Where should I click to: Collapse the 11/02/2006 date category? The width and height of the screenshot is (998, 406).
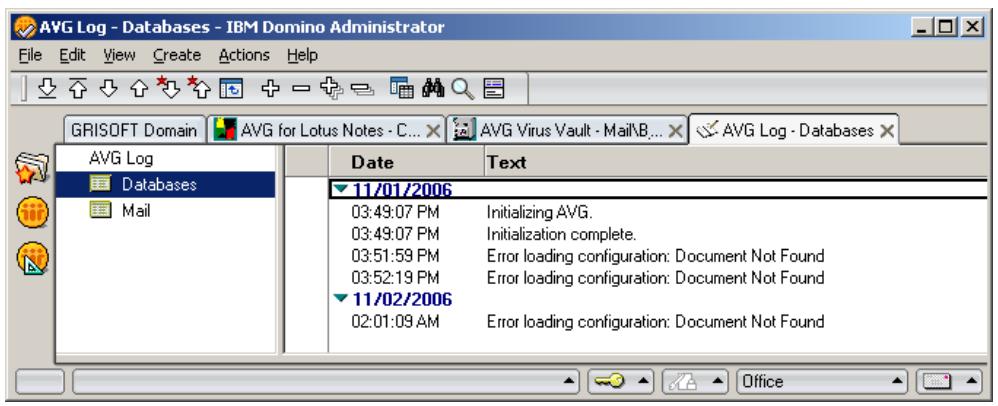[341, 298]
